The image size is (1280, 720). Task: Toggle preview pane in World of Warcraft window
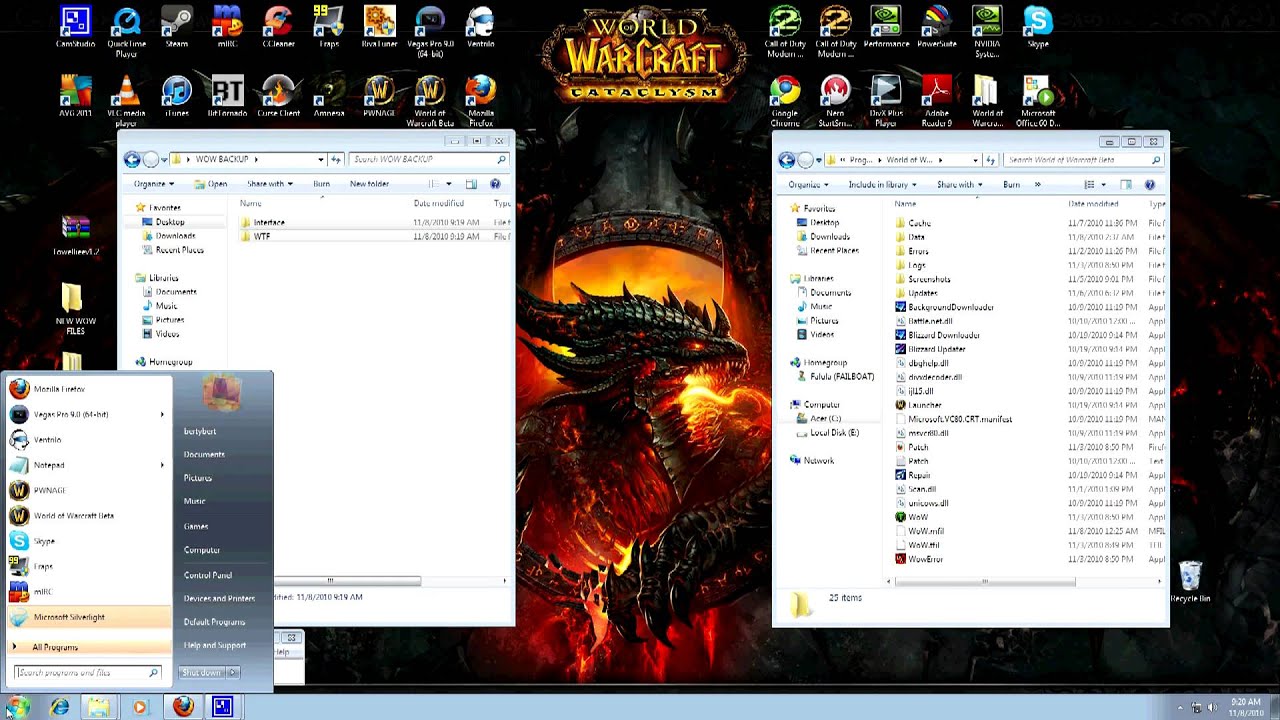pos(1126,184)
